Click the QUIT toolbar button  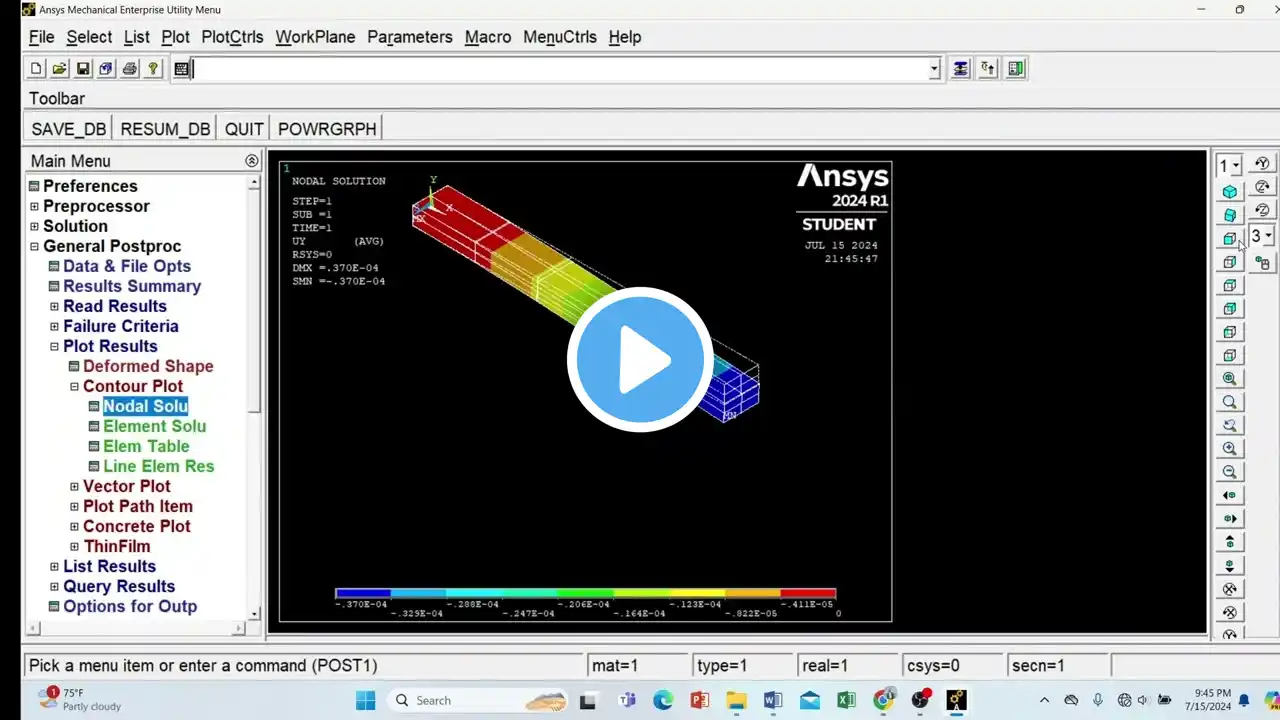pos(244,129)
